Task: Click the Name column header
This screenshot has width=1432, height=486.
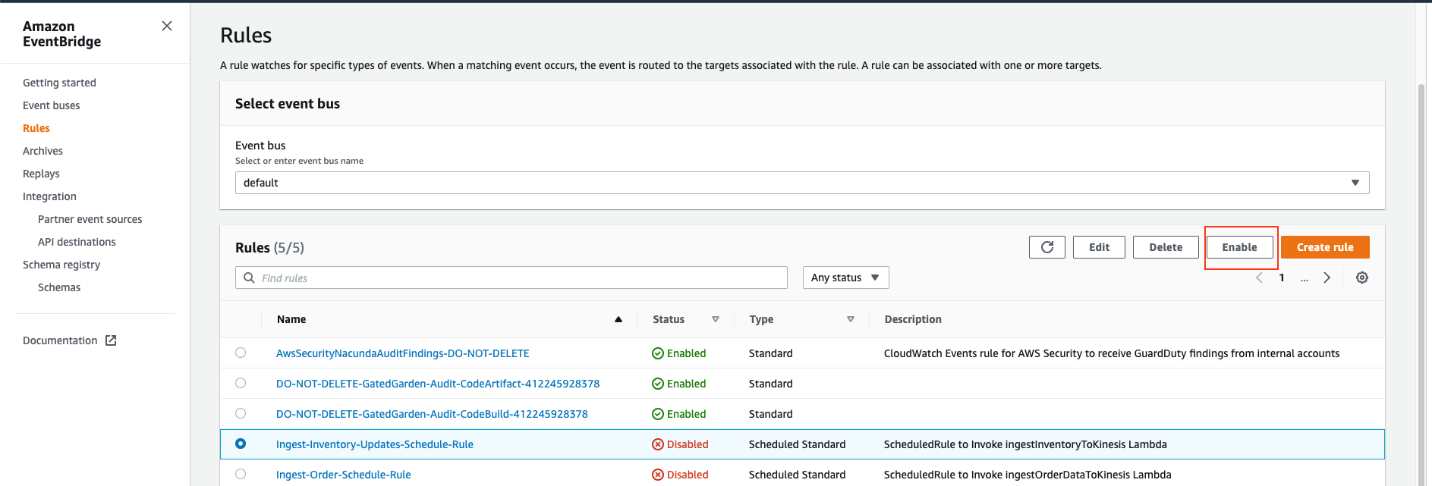Action: click(291, 319)
